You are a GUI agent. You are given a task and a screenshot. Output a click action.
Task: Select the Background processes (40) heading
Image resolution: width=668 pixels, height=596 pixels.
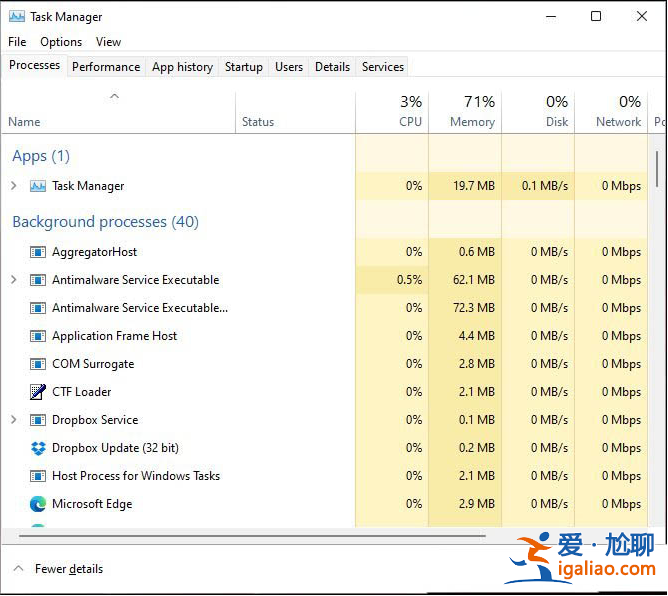point(105,222)
